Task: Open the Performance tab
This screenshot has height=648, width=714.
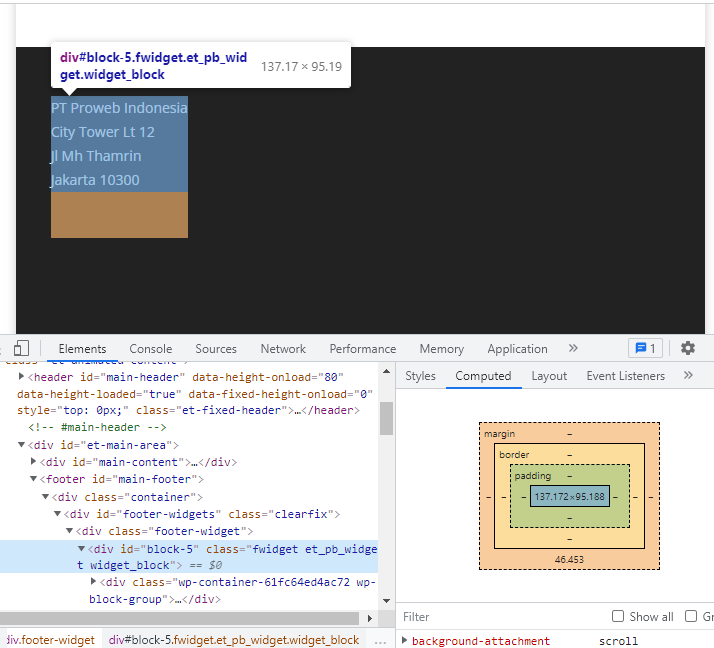Action: 362,349
